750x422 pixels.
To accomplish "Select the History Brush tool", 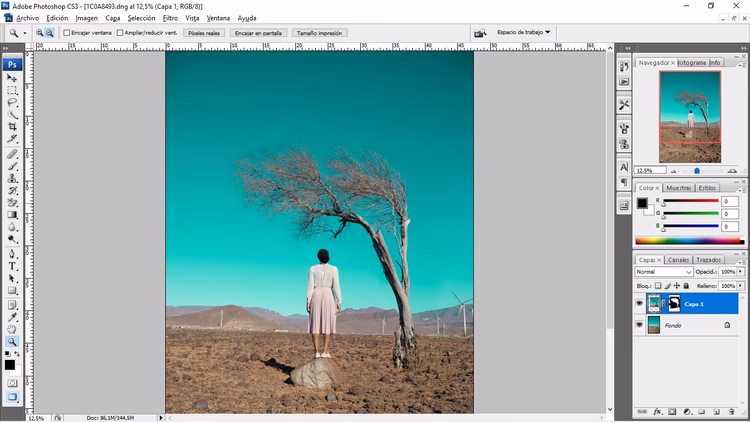I will (x=12, y=191).
